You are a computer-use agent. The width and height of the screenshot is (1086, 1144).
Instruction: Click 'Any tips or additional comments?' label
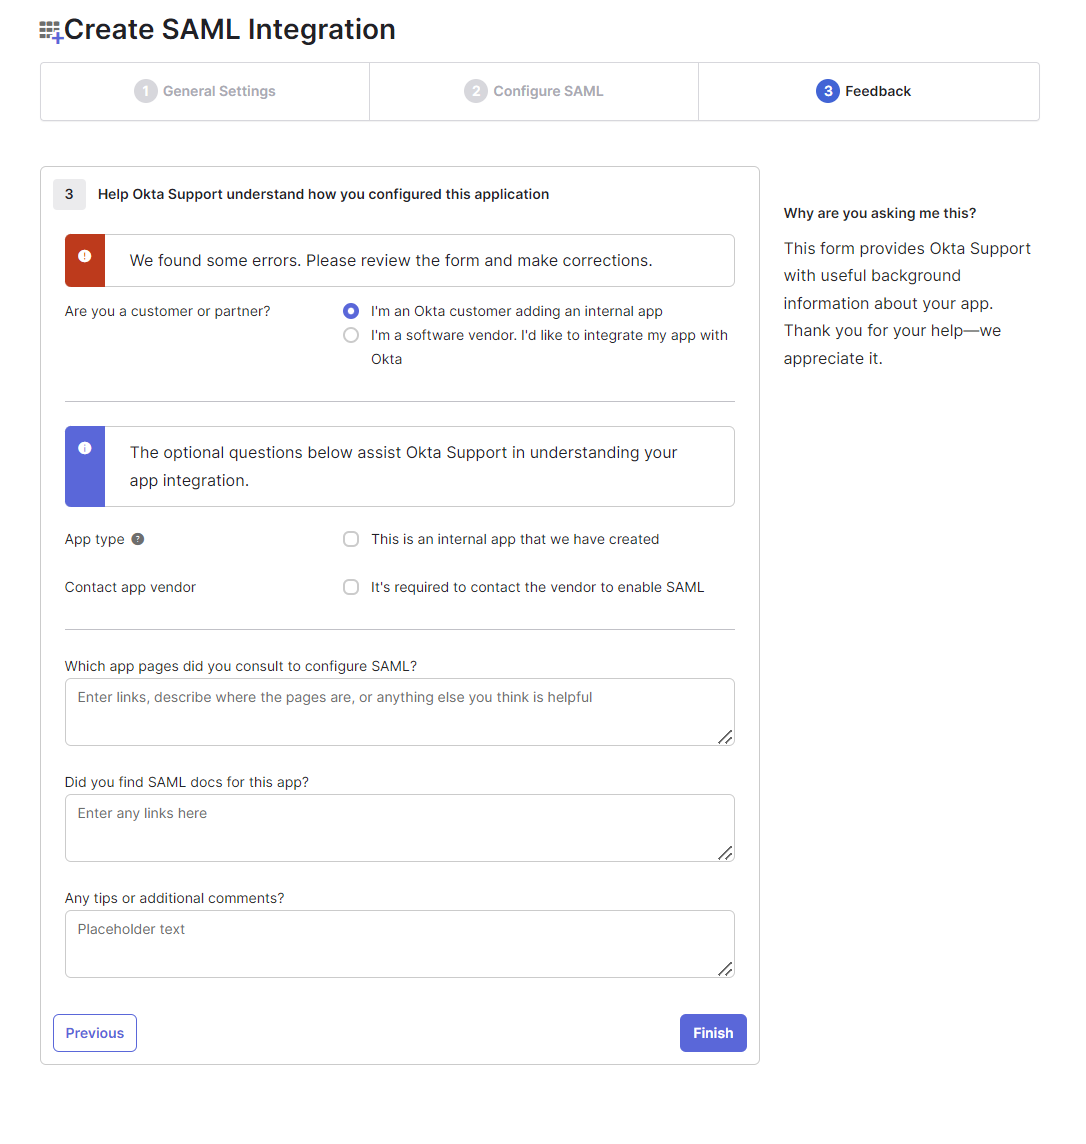point(174,898)
